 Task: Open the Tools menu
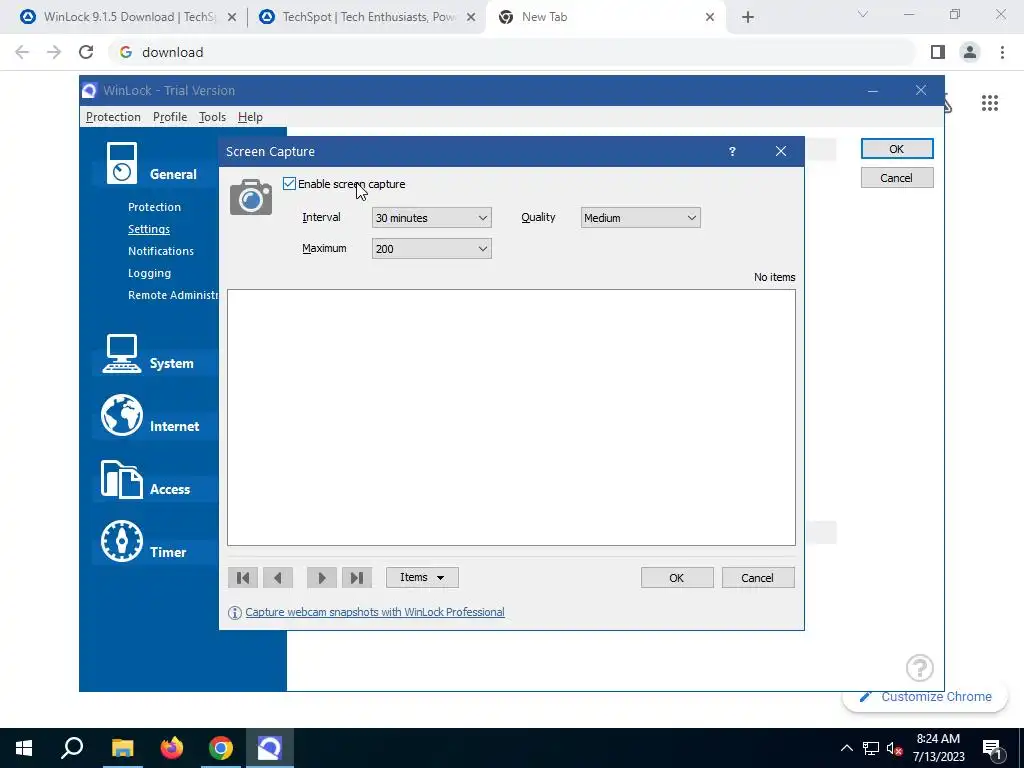(212, 117)
